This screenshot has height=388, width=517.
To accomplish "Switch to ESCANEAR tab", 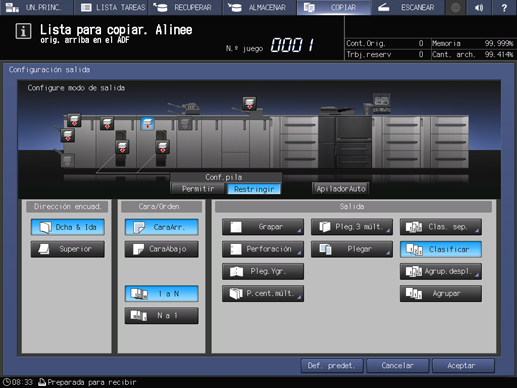I will tap(408, 7).
